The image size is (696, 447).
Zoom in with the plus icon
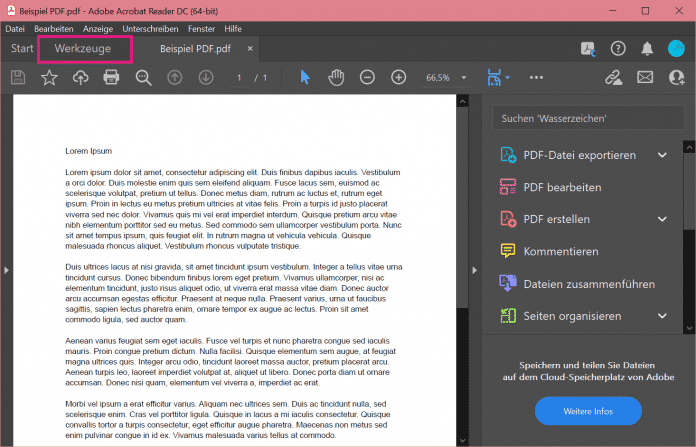pos(398,77)
